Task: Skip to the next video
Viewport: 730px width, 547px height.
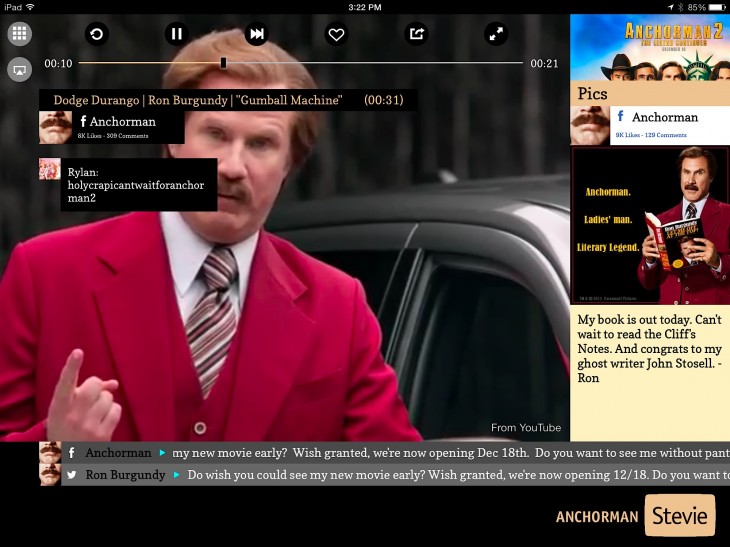Action: coord(257,34)
